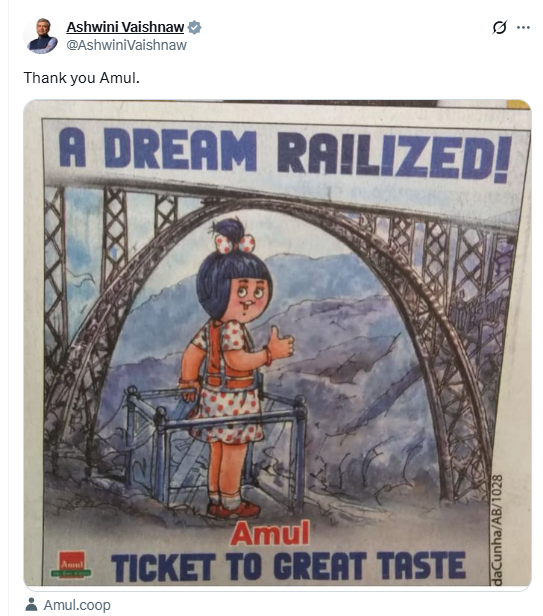Image resolution: width=543 pixels, height=616 pixels.
Task: Click the Amul girl's red shoes
Action: pyautogui.click(x=233, y=510)
